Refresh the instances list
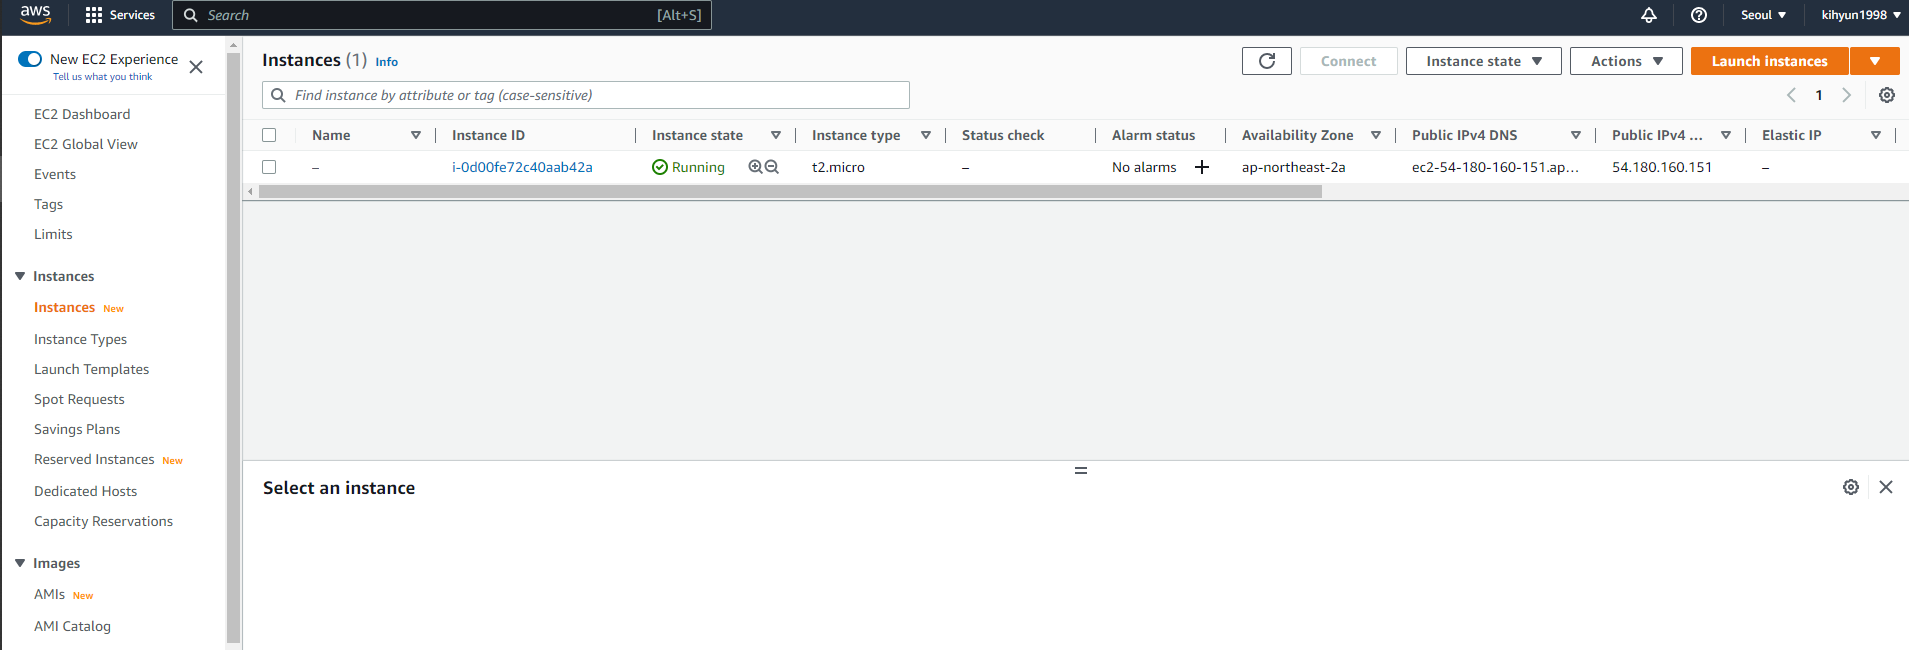1909x650 pixels. 1267,61
